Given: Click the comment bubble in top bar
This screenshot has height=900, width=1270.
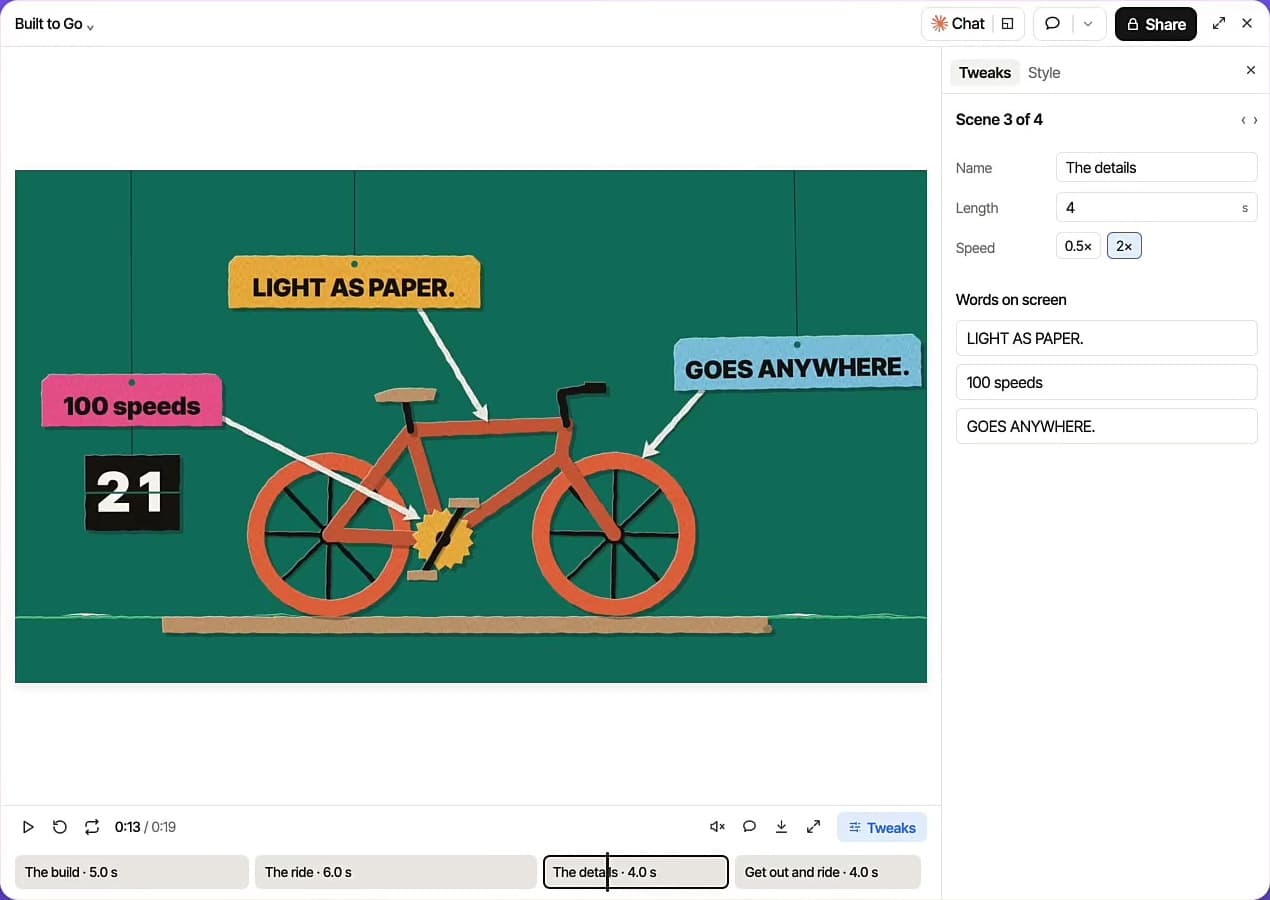Looking at the screenshot, I should pos(1052,24).
